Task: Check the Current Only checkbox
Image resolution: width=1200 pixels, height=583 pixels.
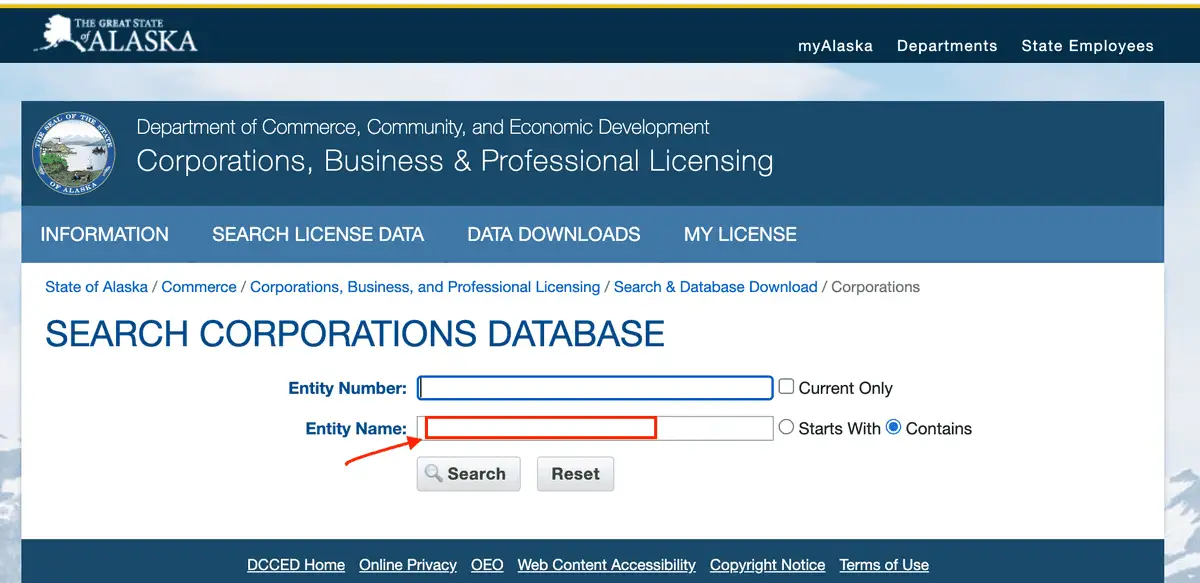Action: pos(786,386)
